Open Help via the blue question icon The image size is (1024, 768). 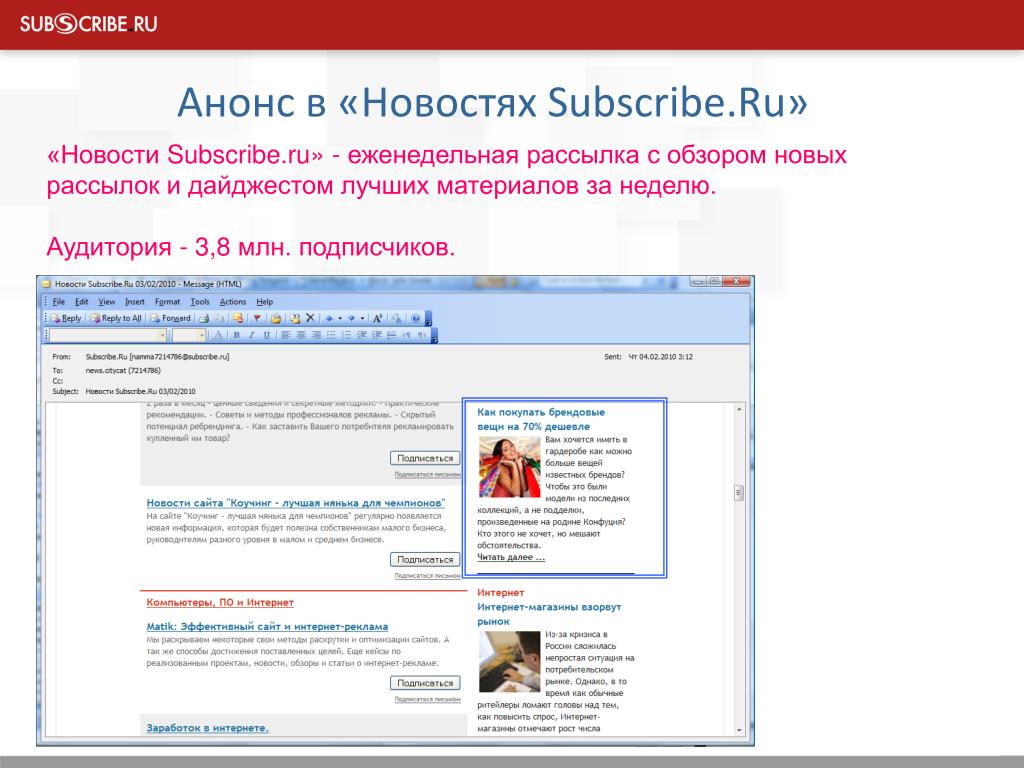click(415, 318)
